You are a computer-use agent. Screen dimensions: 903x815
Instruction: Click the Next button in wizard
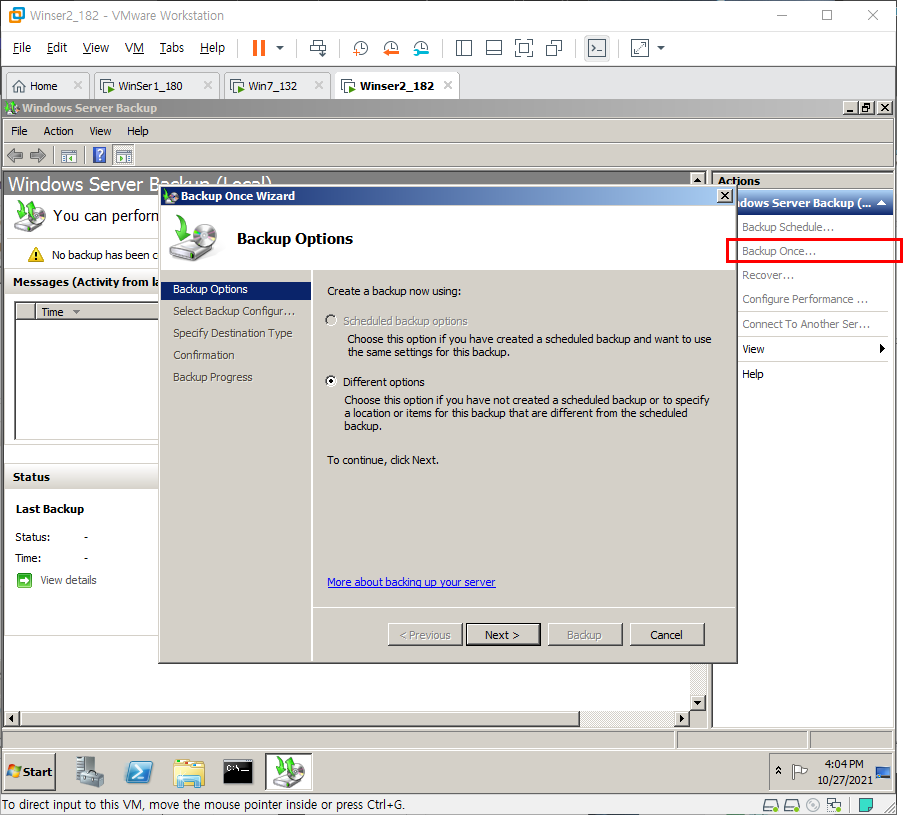coord(503,635)
